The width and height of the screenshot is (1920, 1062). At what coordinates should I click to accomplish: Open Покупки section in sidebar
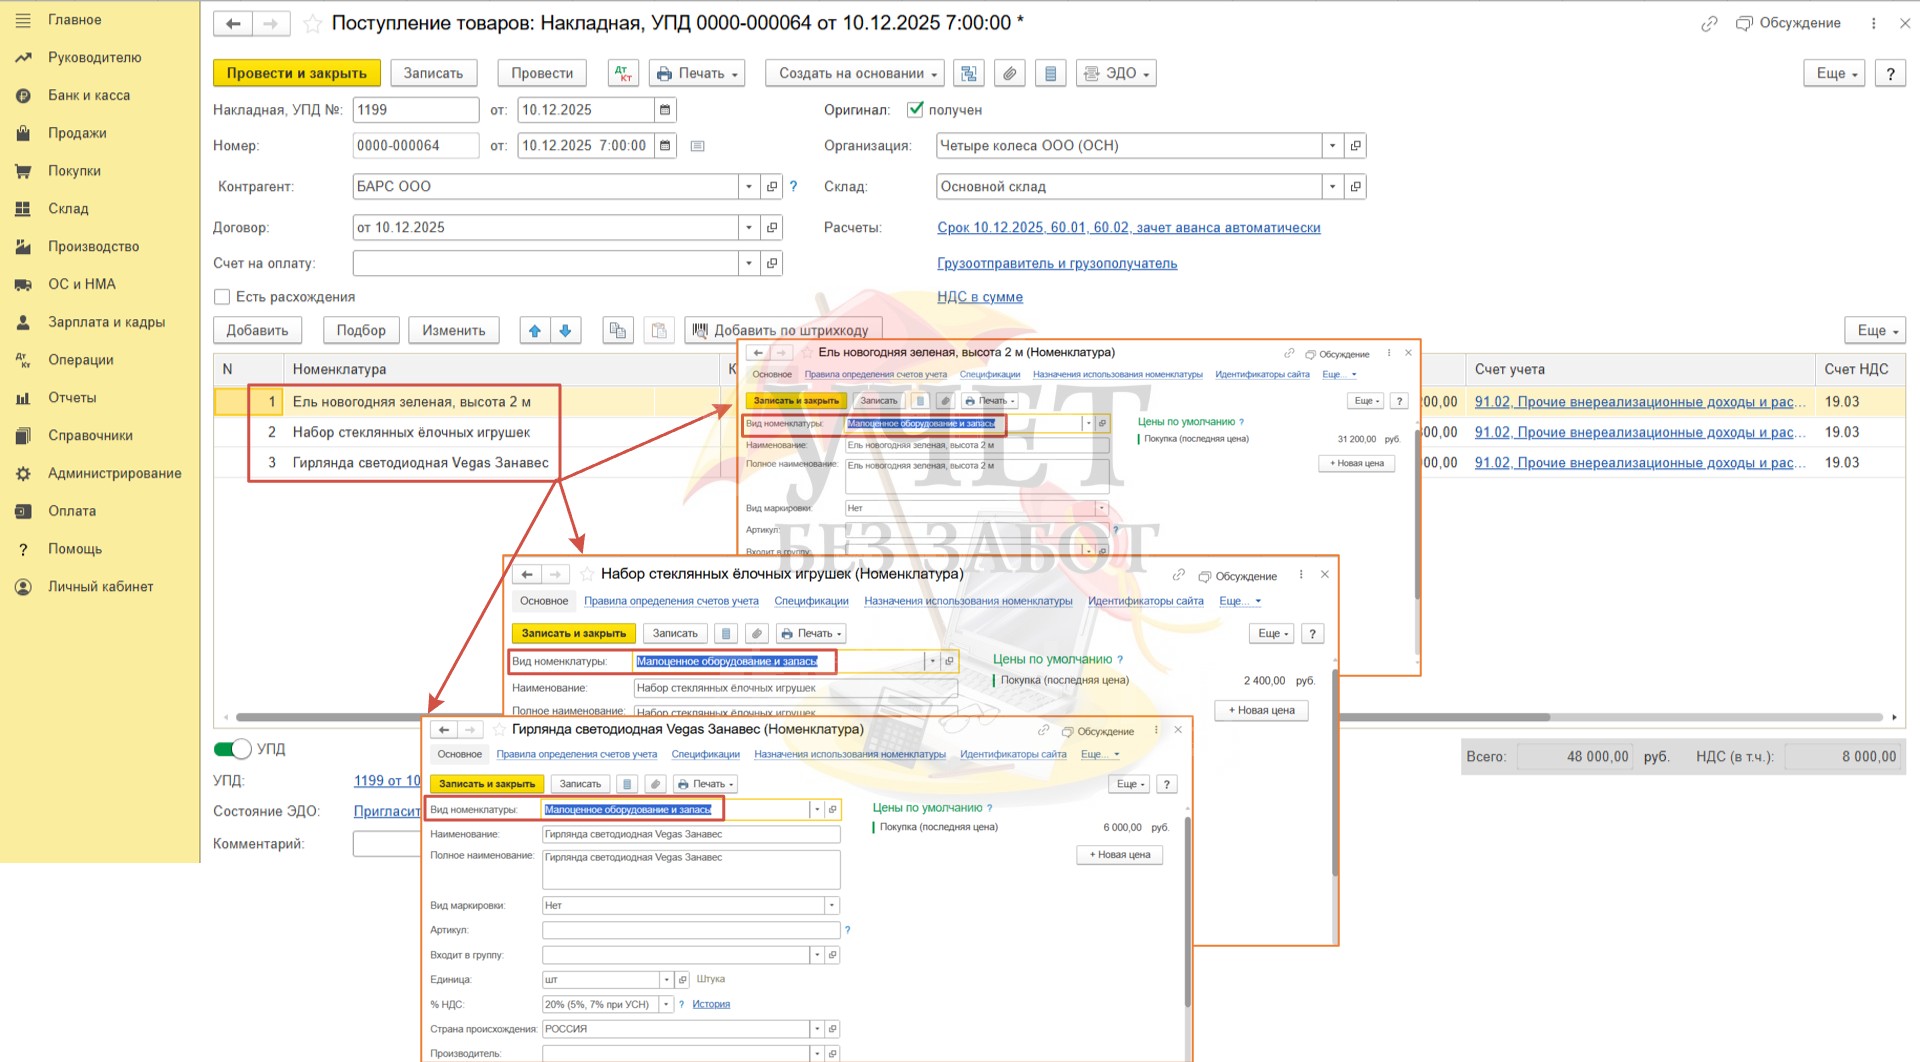[74, 171]
